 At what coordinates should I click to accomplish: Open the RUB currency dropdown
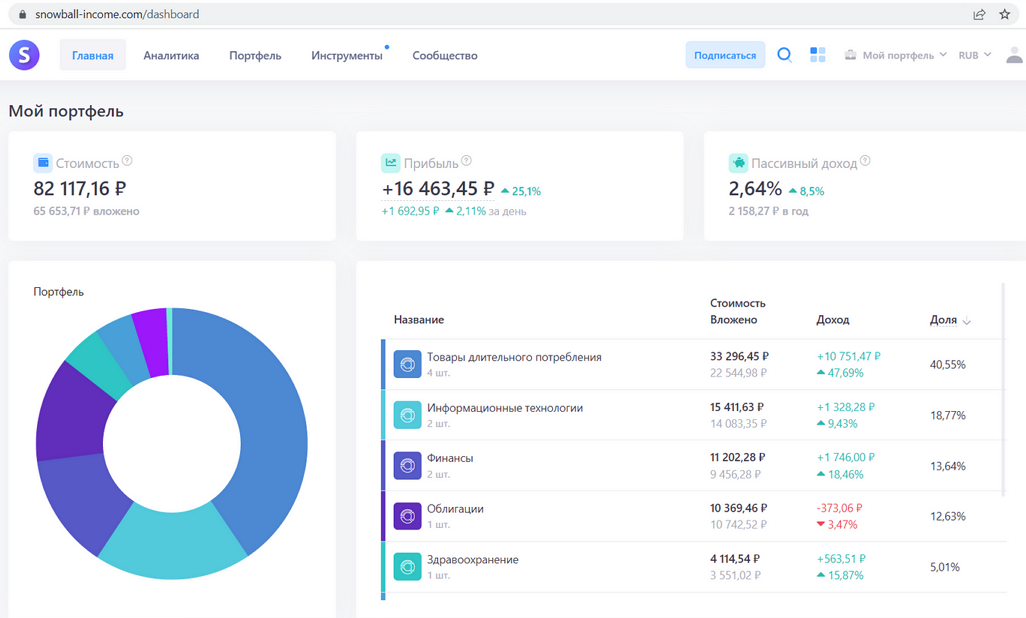pyautogui.click(x=974, y=55)
